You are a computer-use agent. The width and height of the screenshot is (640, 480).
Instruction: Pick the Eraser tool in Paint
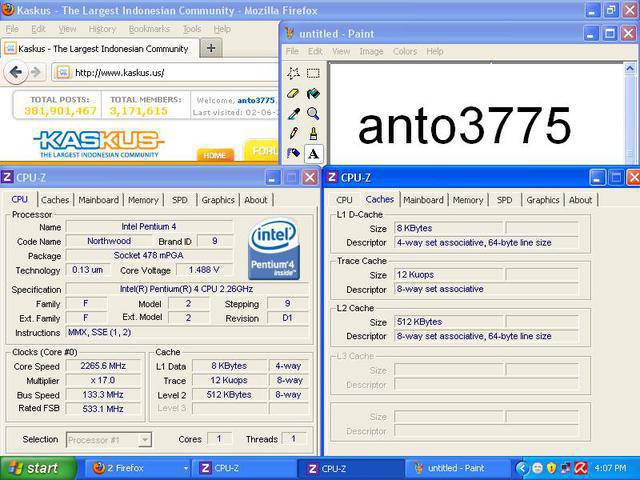[293, 93]
